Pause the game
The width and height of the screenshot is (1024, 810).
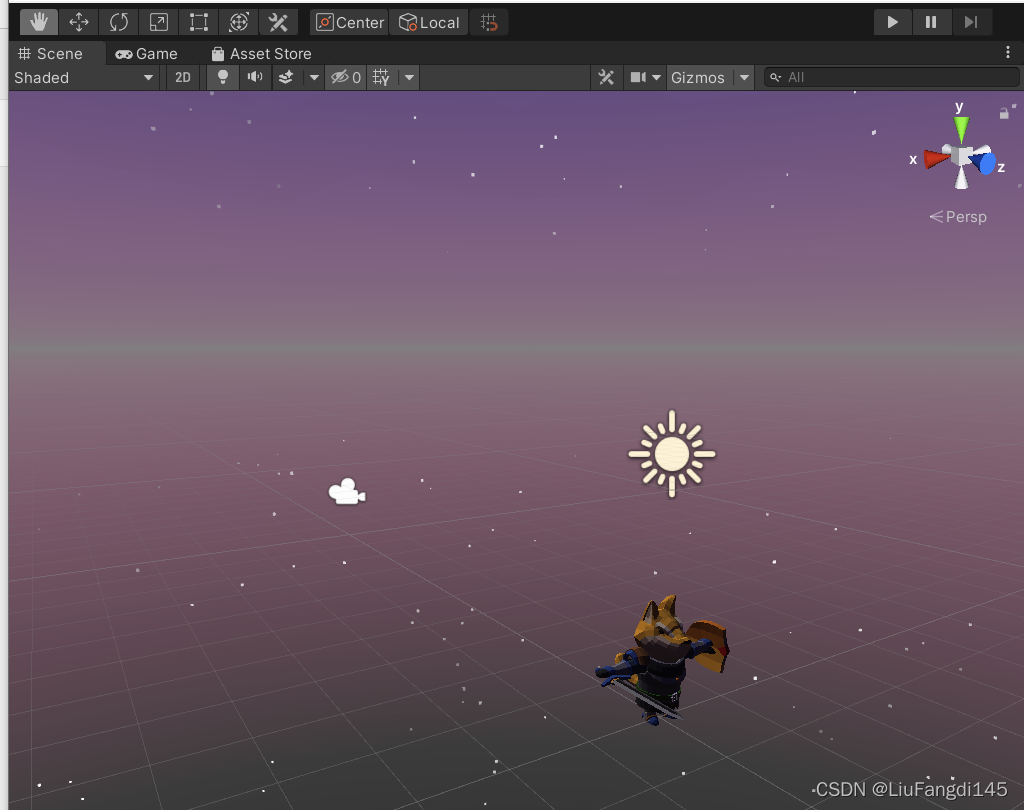[931, 22]
